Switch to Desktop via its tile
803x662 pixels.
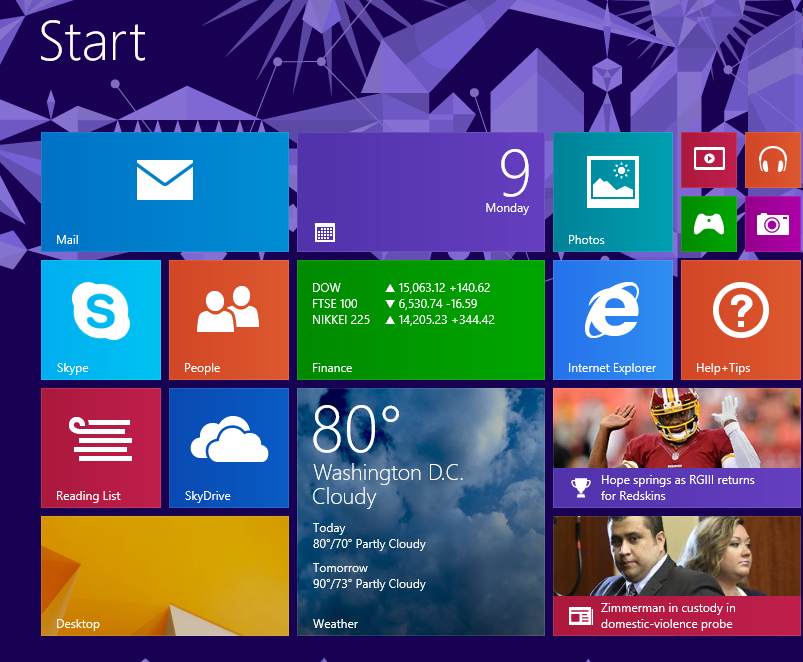click(x=165, y=575)
